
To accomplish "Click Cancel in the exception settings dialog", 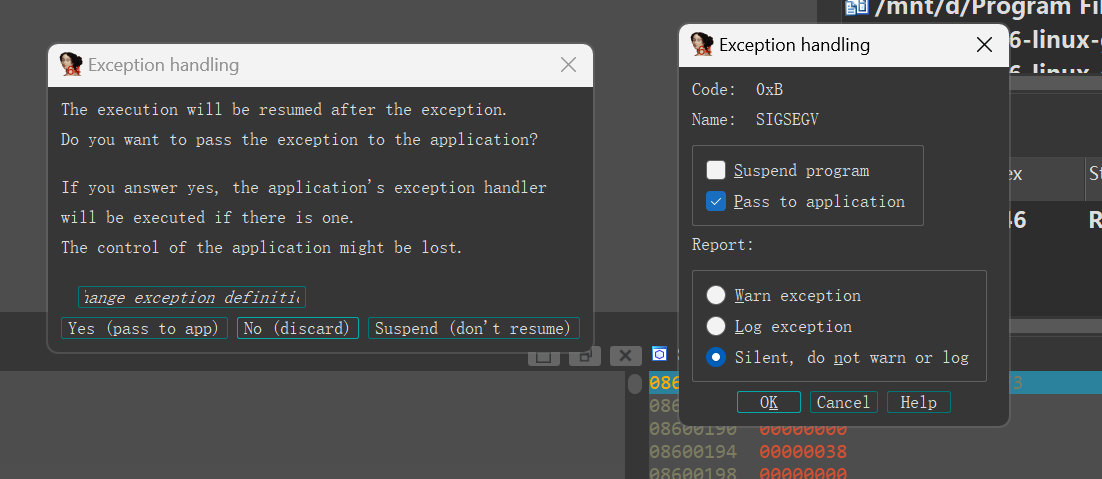I will [843, 402].
